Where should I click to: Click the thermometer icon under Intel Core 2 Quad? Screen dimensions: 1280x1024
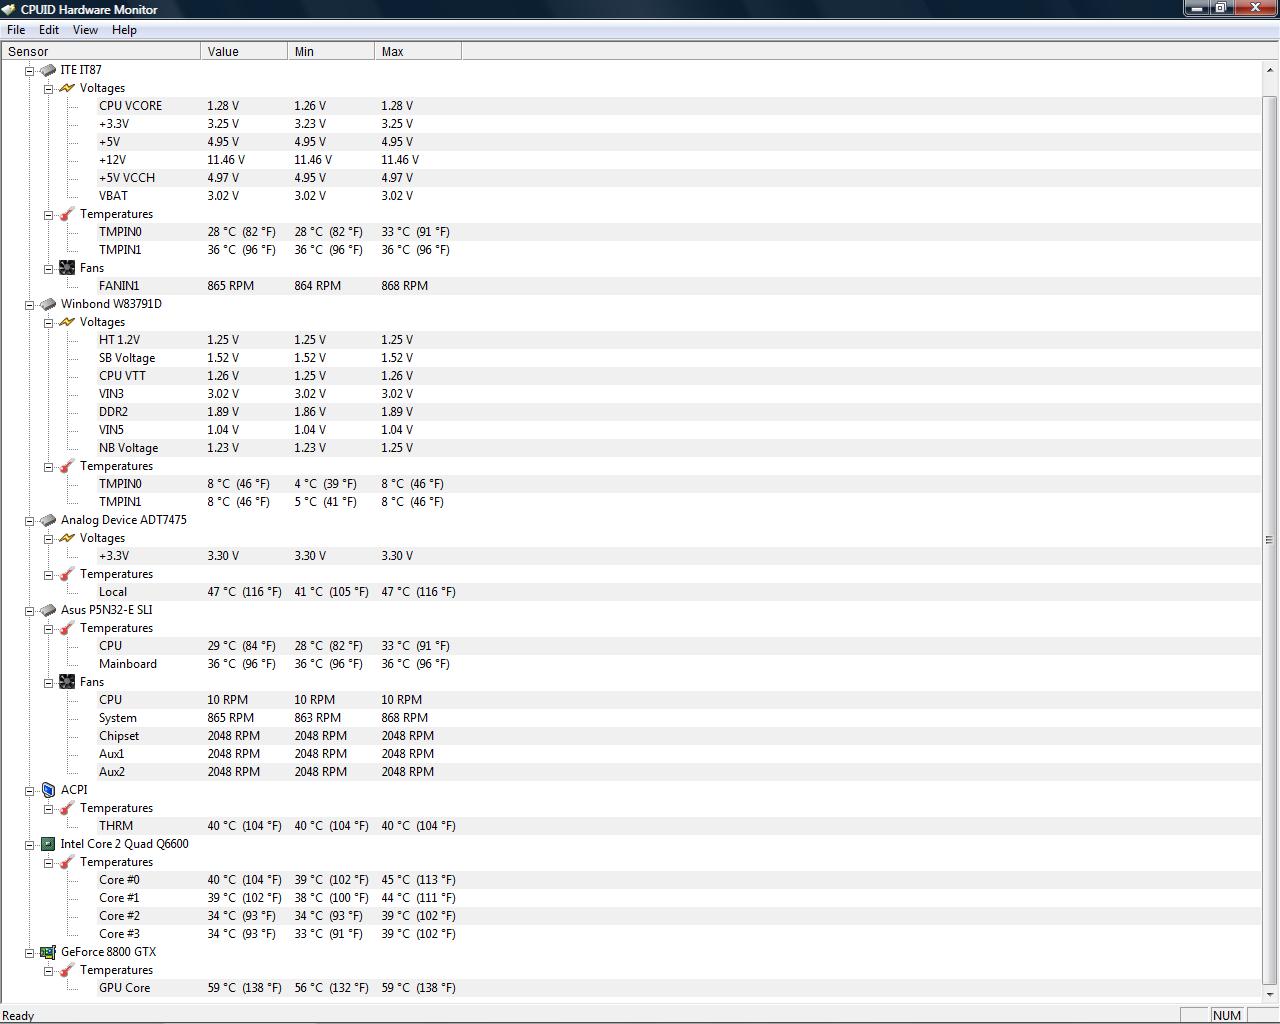67,862
